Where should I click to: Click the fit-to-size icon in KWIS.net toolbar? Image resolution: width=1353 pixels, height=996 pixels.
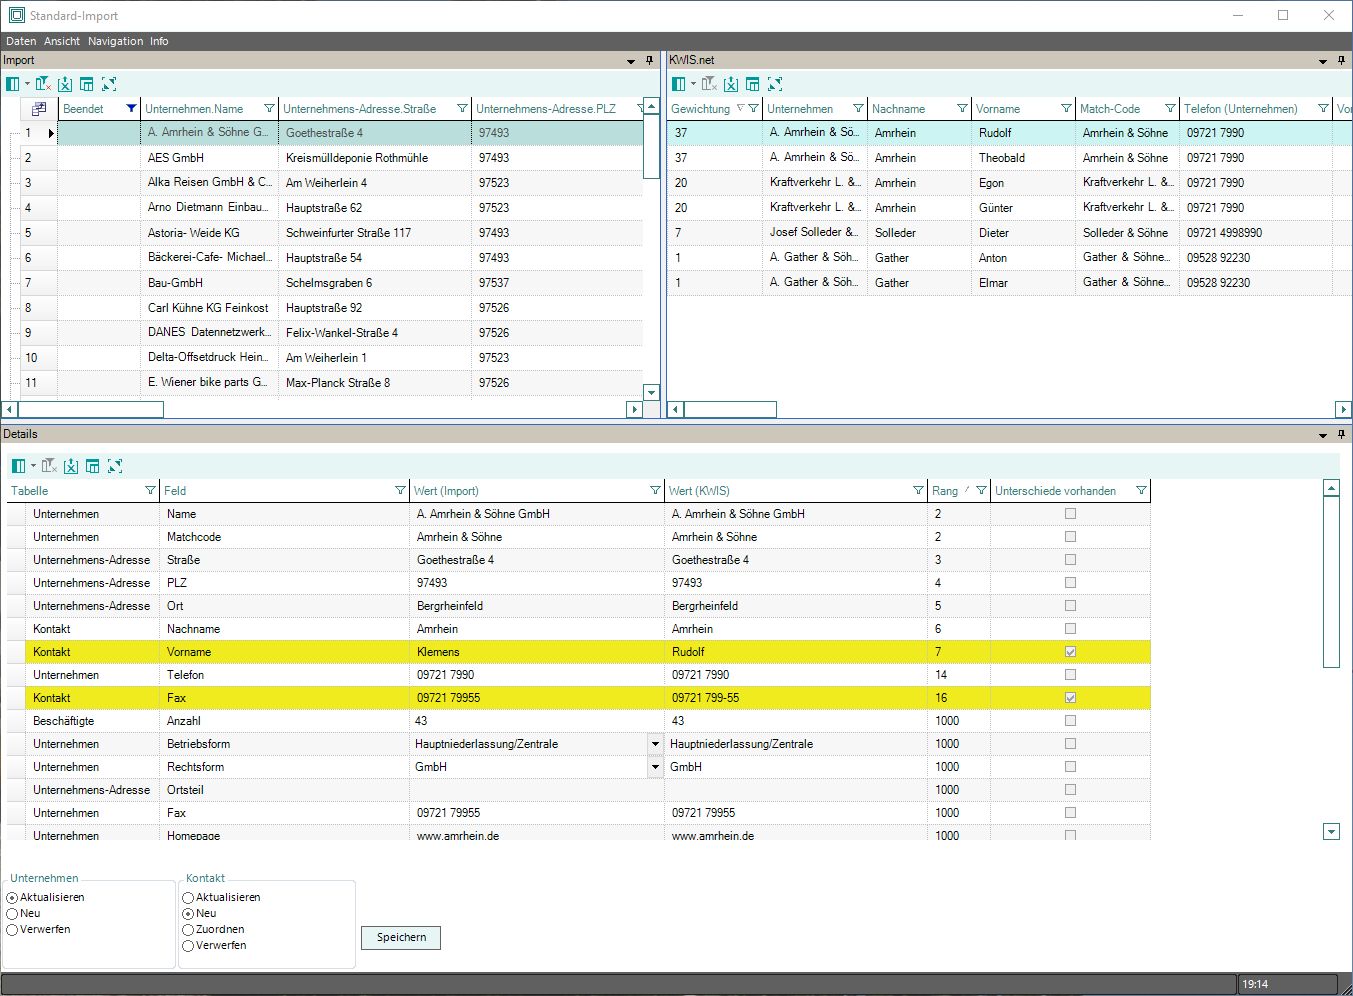(775, 84)
